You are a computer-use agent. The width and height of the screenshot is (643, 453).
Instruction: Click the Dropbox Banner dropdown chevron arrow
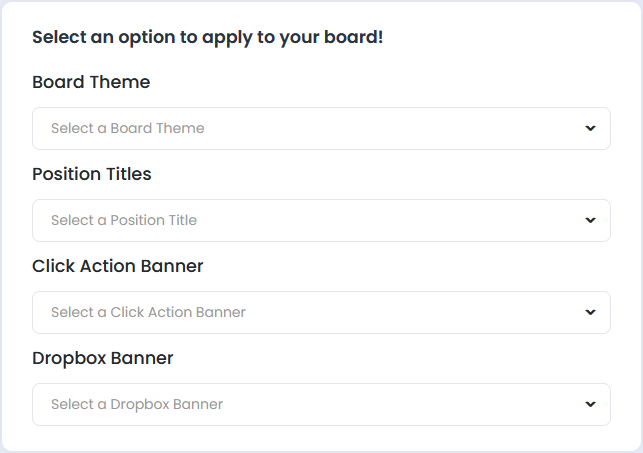click(590, 404)
